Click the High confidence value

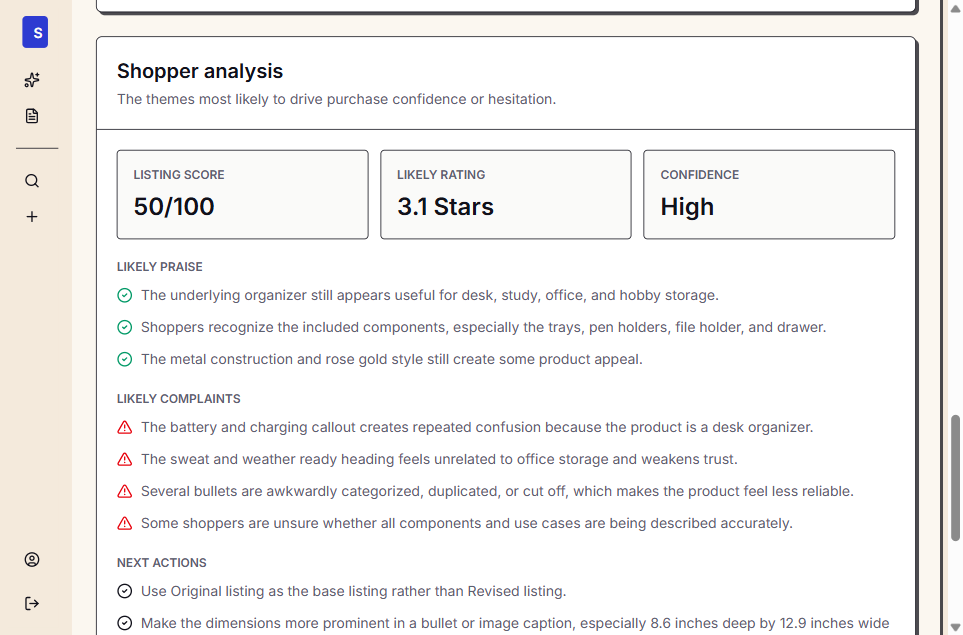[687, 207]
